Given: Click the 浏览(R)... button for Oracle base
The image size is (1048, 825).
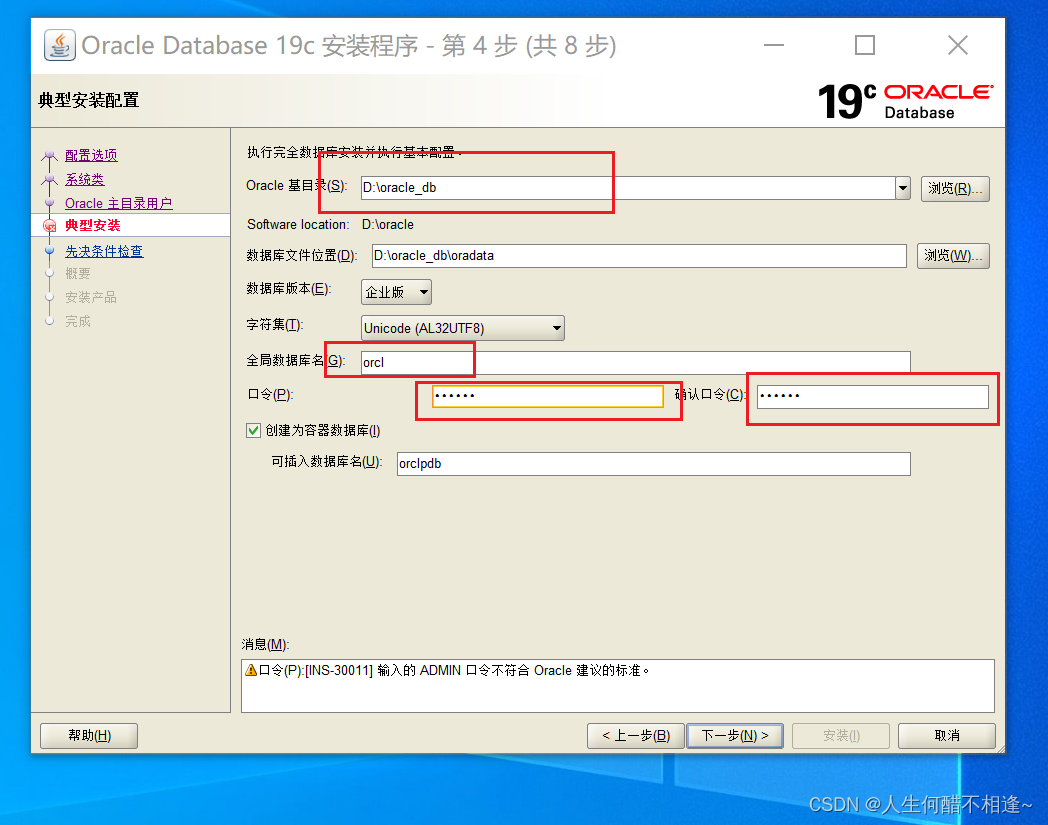Looking at the screenshot, I should (955, 189).
